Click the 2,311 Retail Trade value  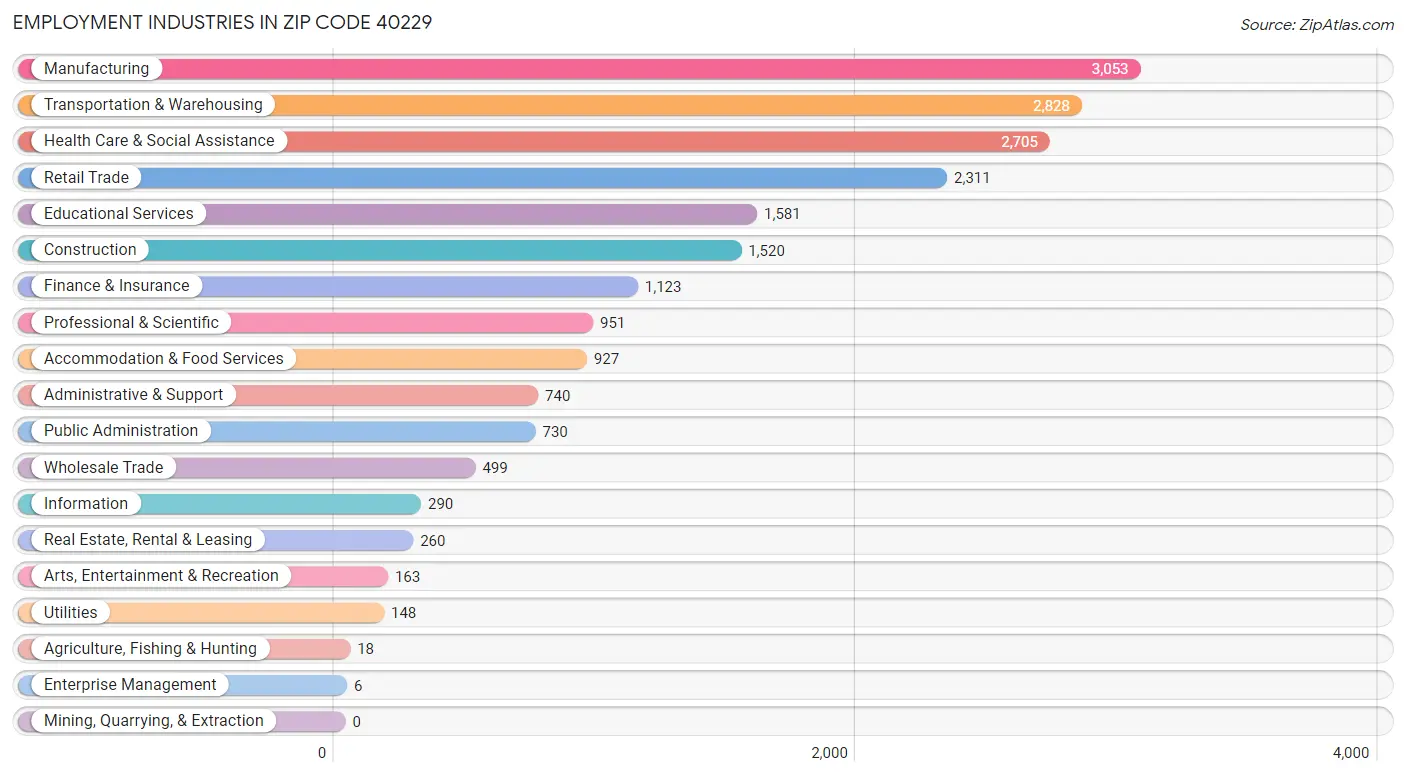tap(972, 178)
